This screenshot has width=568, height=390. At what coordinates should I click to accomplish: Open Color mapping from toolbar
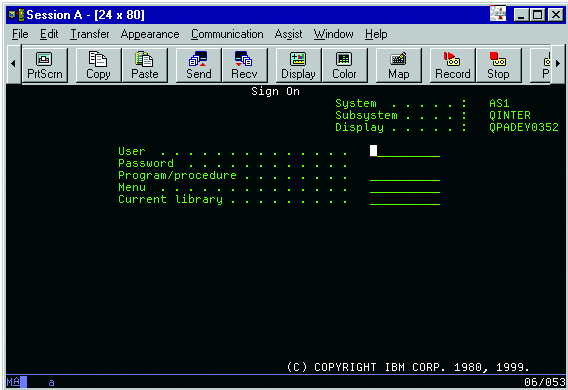[344, 66]
